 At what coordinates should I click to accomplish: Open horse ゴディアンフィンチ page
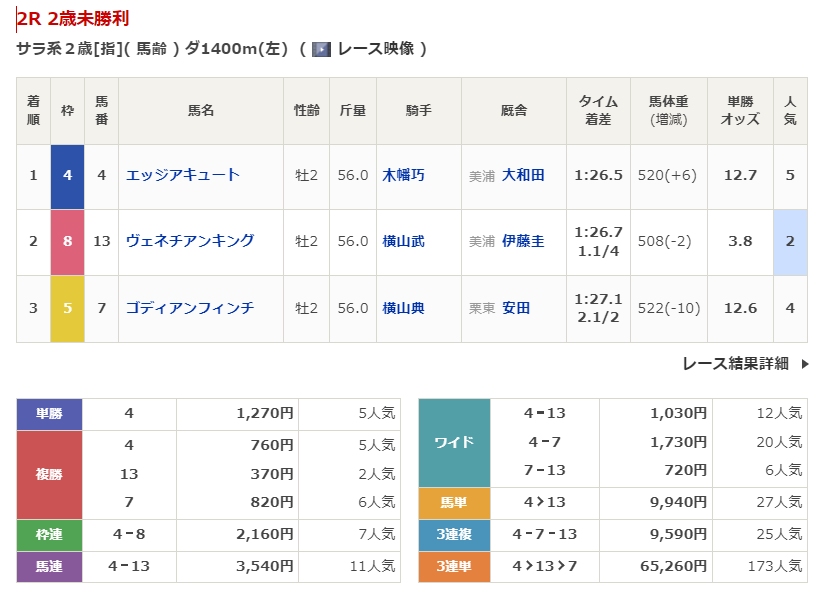pyautogui.click(x=190, y=308)
